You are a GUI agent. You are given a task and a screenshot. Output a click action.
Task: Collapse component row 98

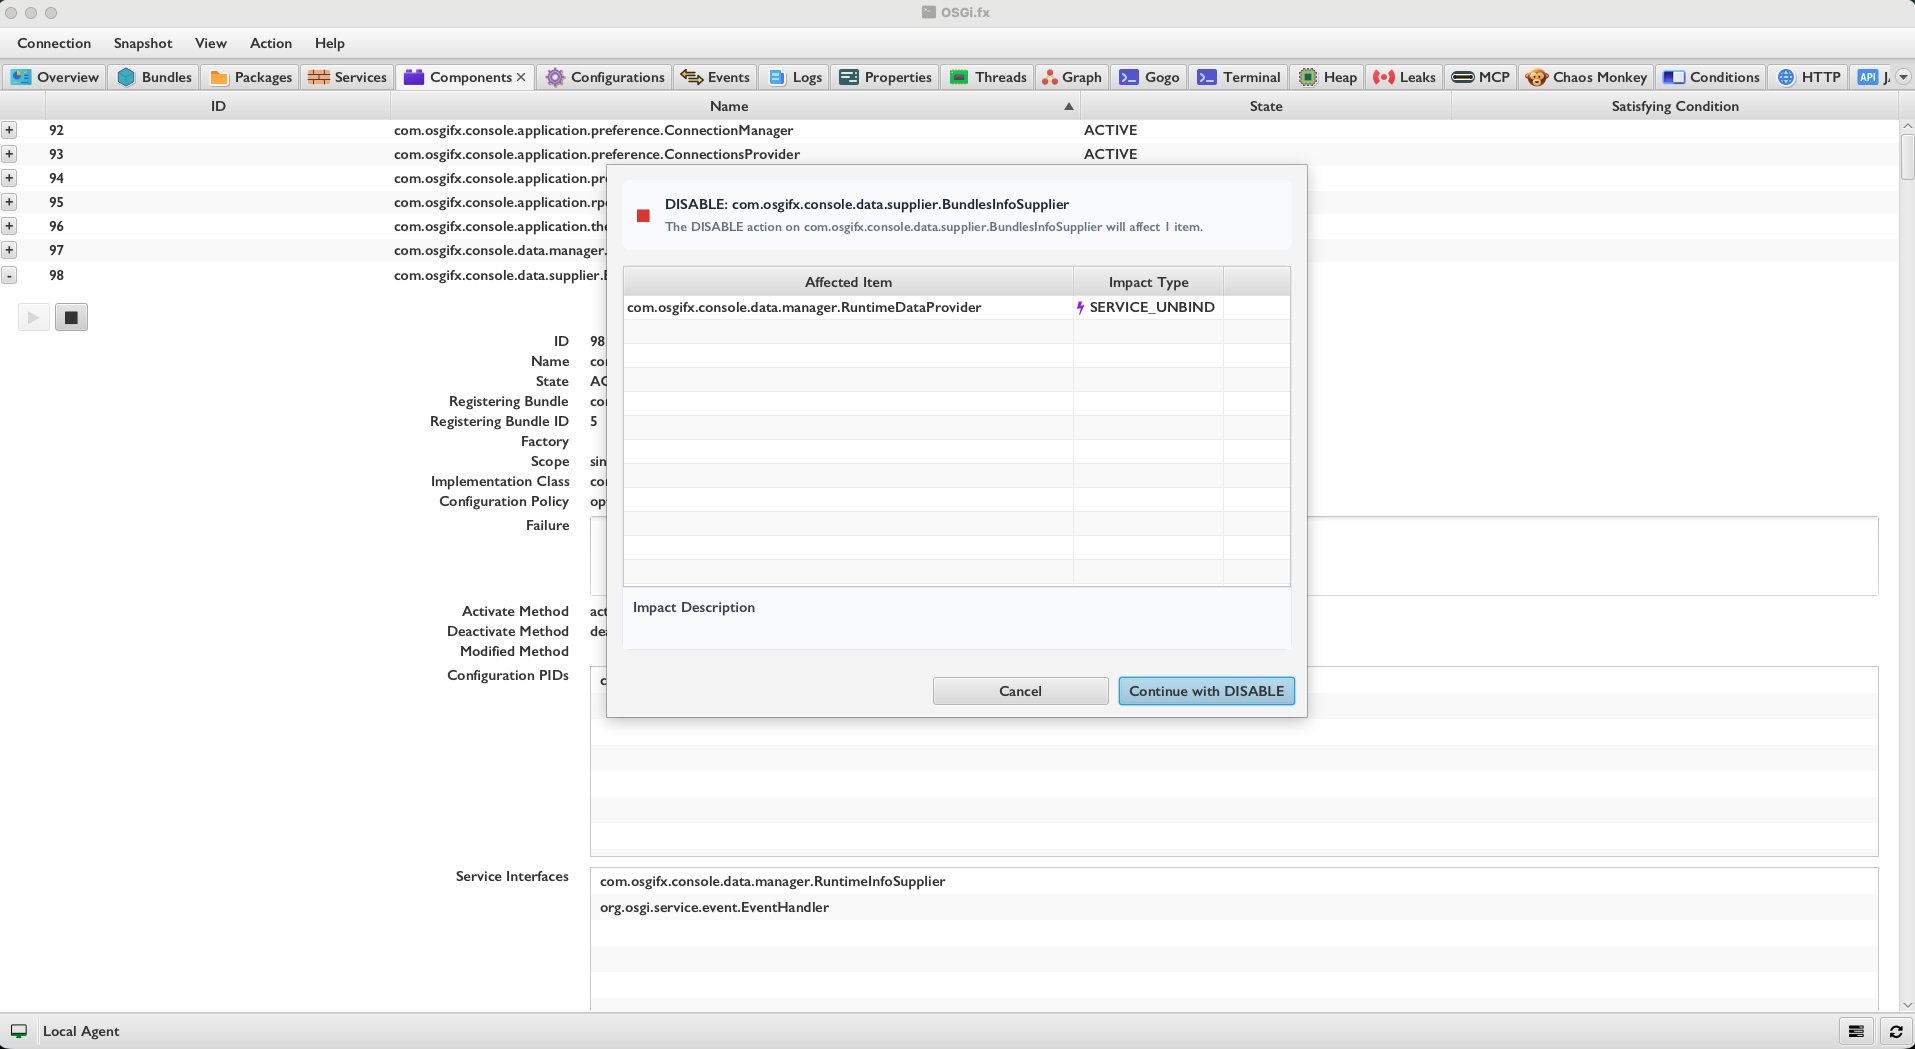tap(9, 275)
